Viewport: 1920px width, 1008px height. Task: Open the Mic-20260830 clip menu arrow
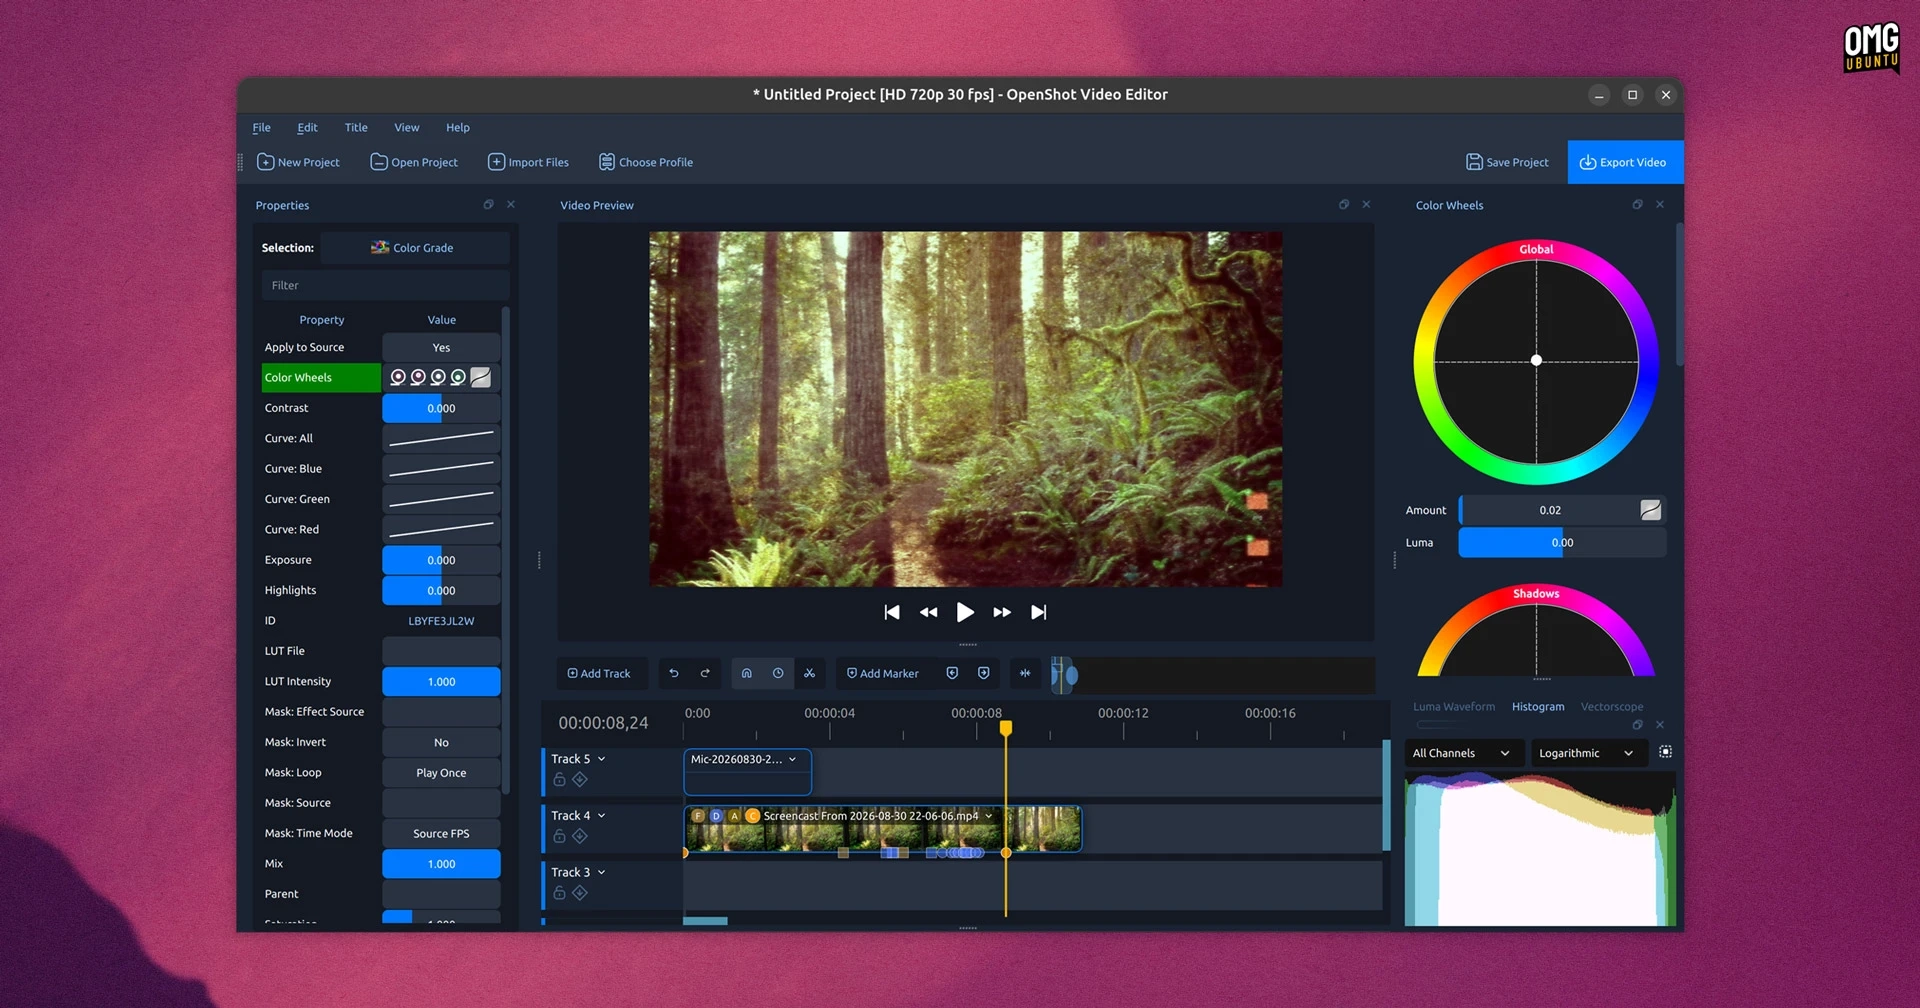coord(793,760)
